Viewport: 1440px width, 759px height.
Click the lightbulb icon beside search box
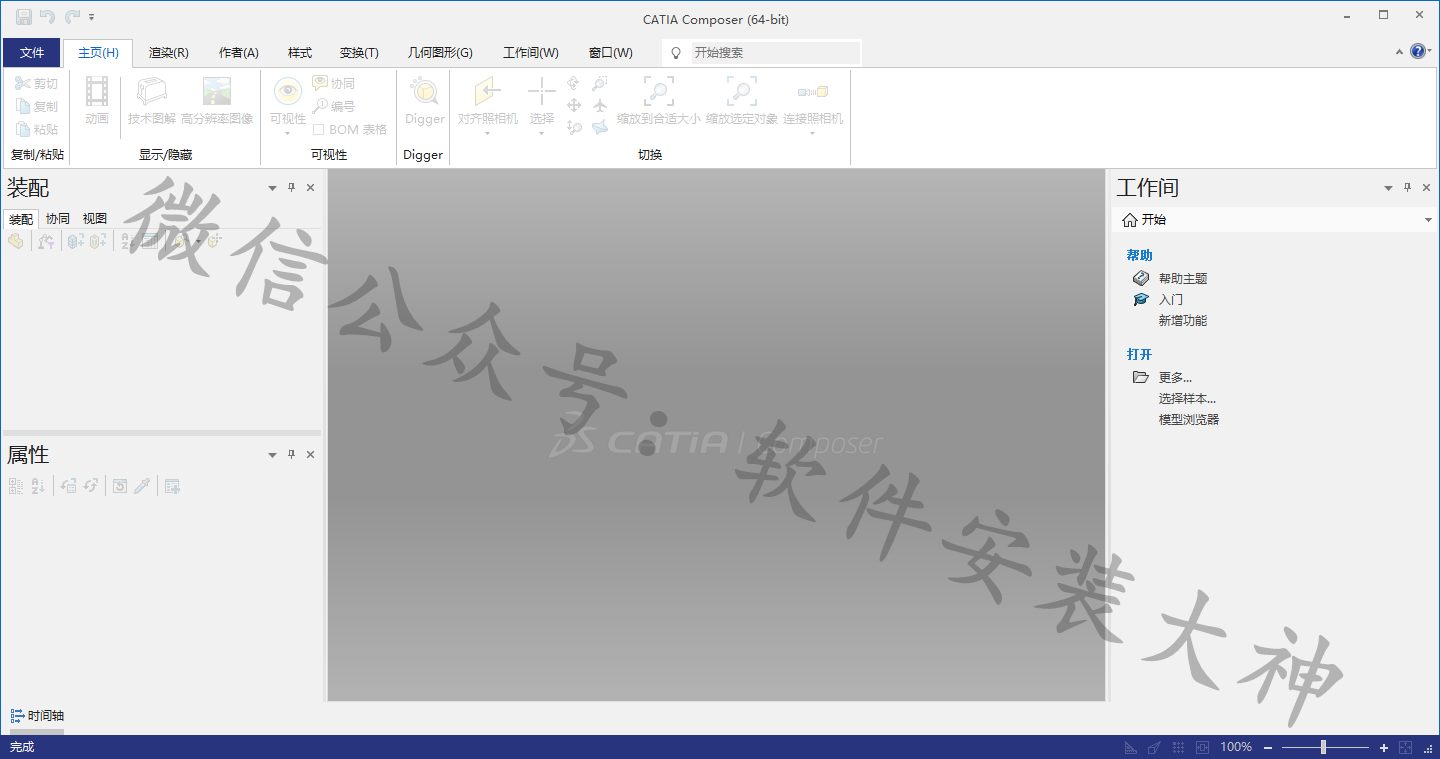point(676,53)
